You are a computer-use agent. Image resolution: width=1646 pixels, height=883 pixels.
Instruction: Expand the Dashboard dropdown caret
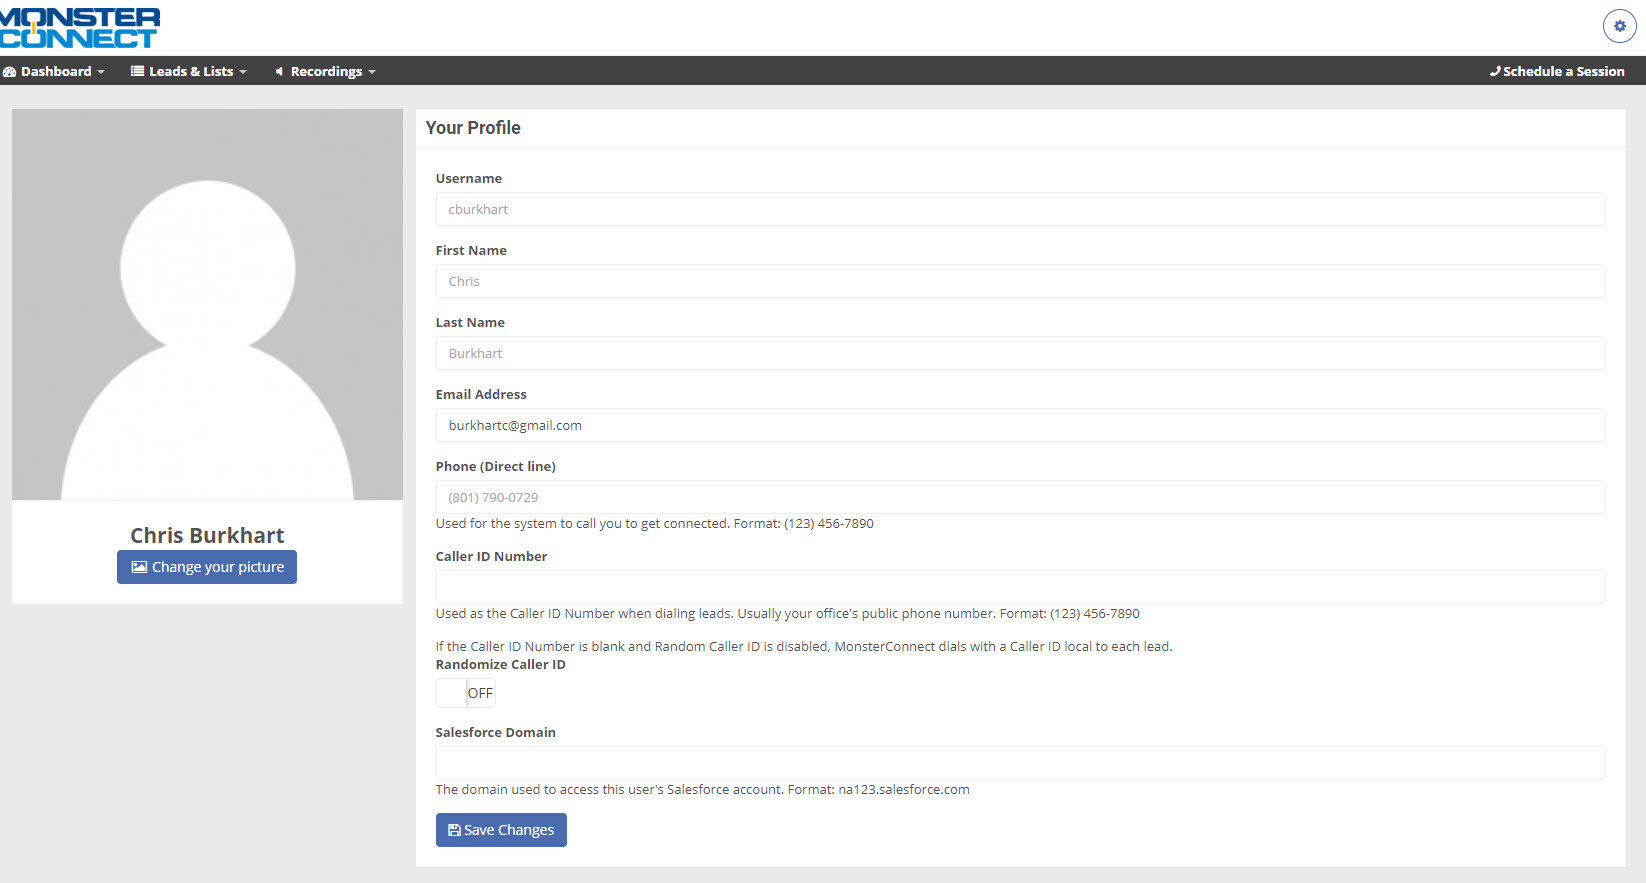pyautogui.click(x=101, y=72)
